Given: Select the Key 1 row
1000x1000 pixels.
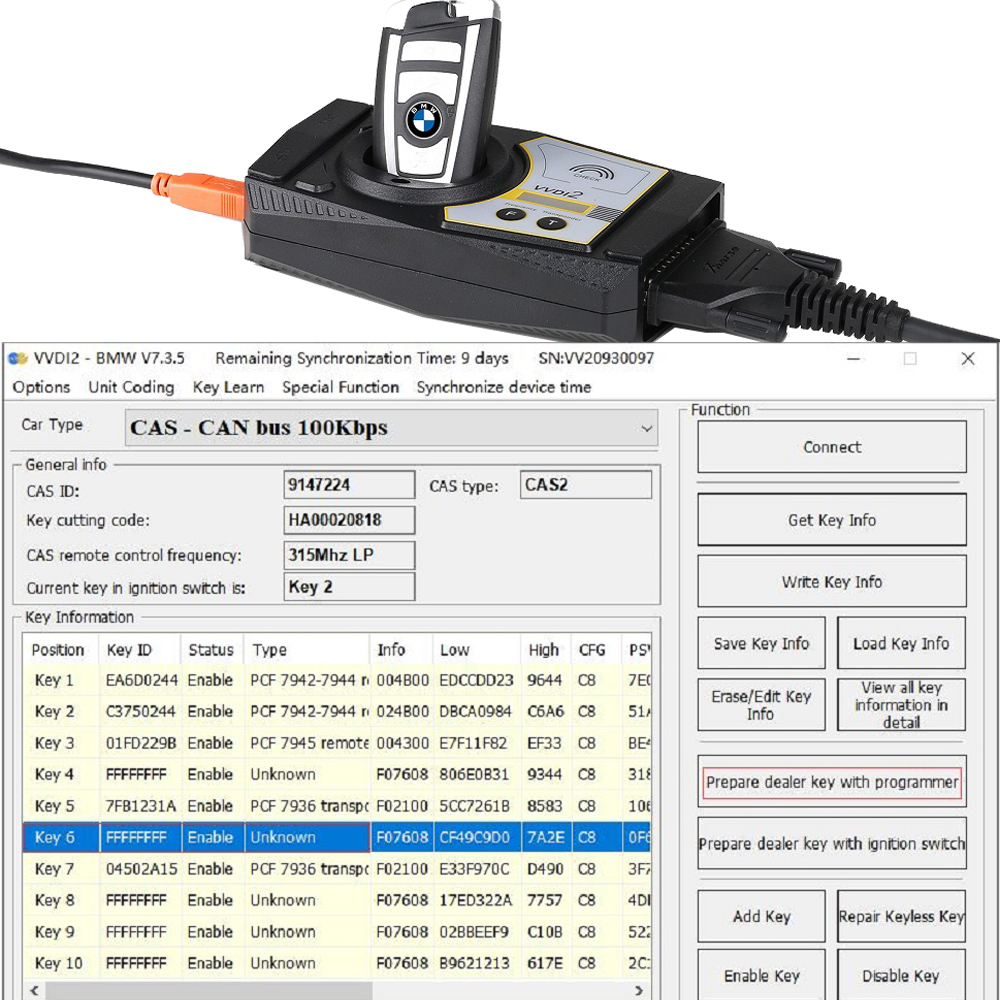Looking at the screenshot, I should 337,680.
